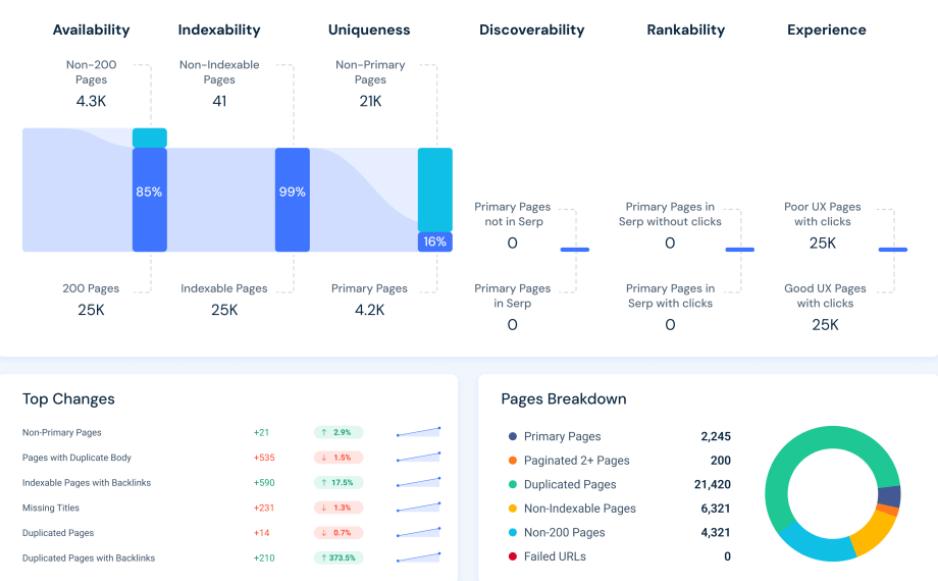Open the Availability column heading
Image resolution: width=938 pixels, height=581 pixels.
(x=91, y=30)
